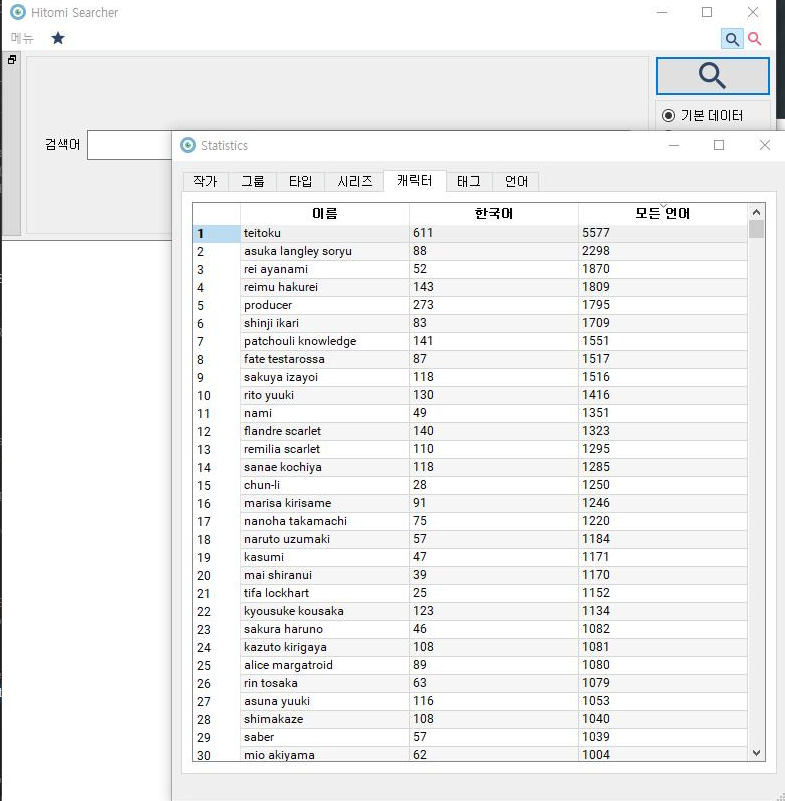Click the table's vertical scrollbar thumb
Viewport: 785px width, 801px height.
tap(756, 229)
